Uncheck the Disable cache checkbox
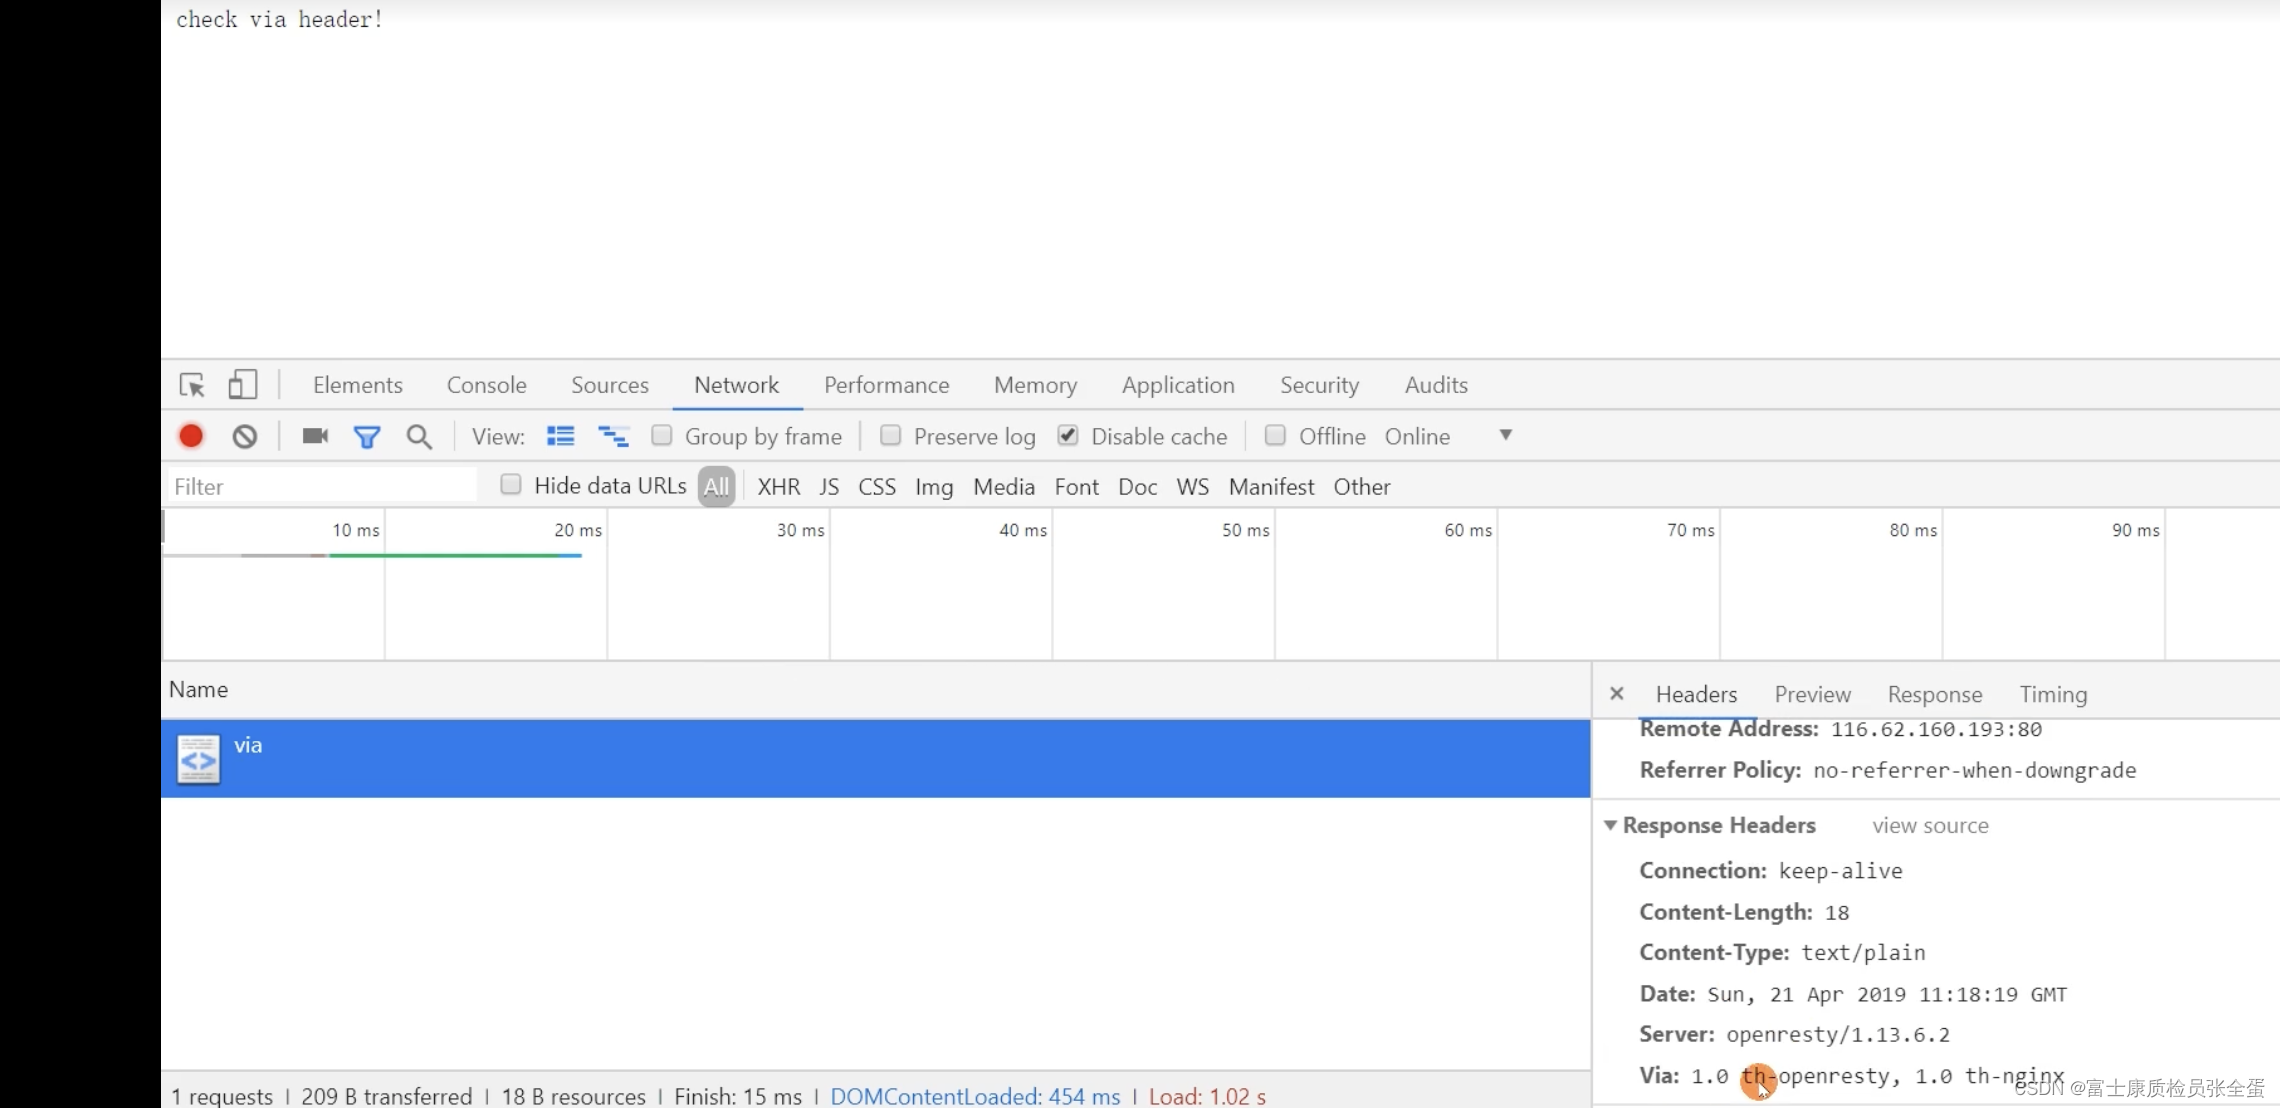2280x1108 pixels. 1068,435
